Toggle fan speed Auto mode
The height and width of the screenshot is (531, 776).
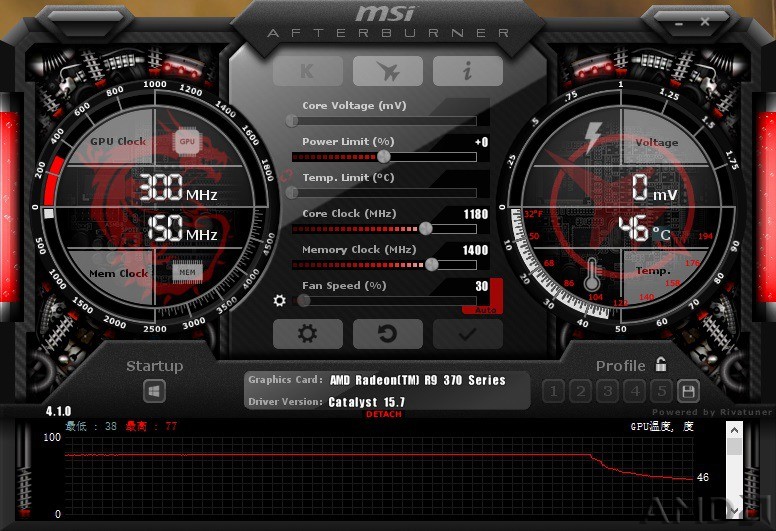(485, 310)
